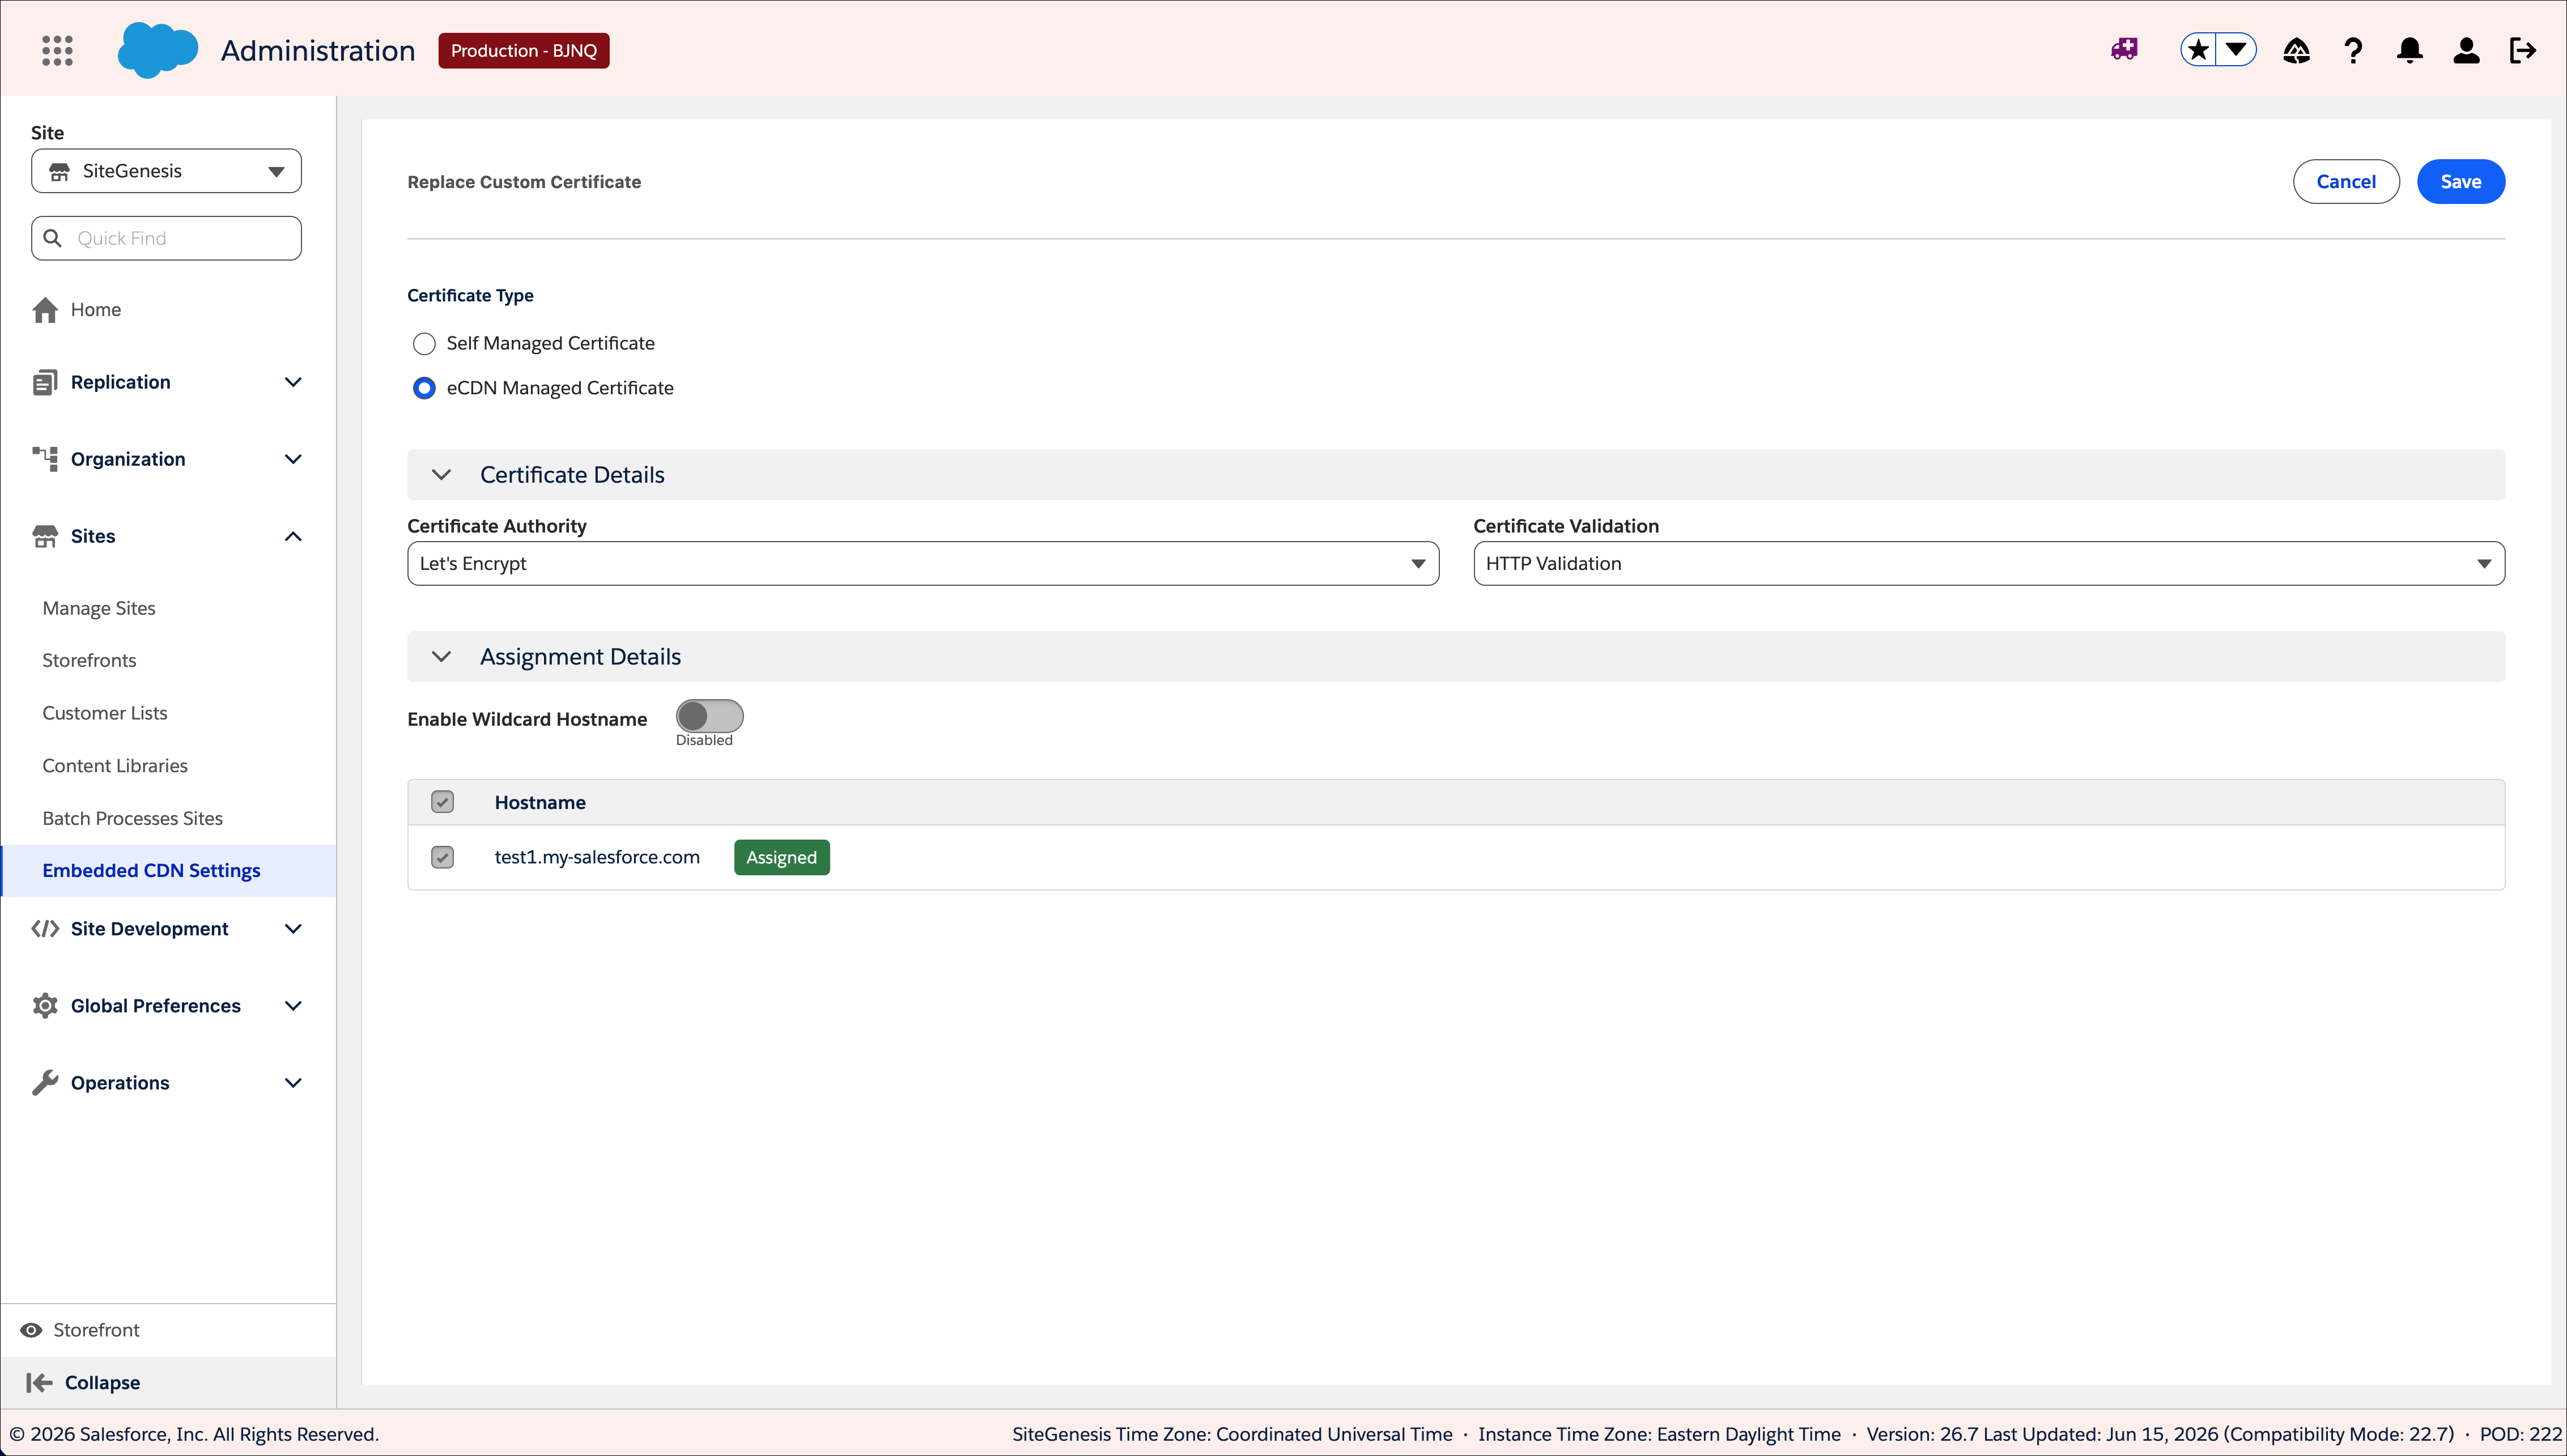
Task: Toggle the Hostname header select-all checkbox
Action: [x=442, y=802]
